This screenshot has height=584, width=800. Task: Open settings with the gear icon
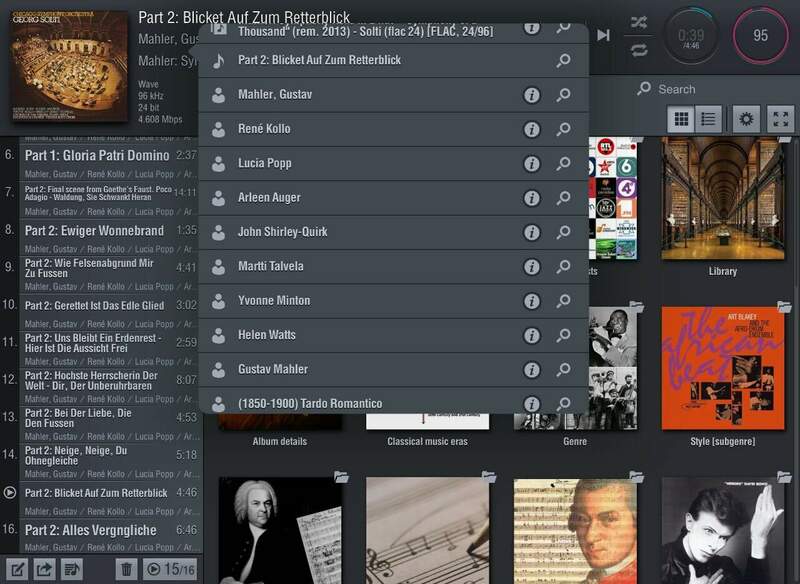pos(745,119)
